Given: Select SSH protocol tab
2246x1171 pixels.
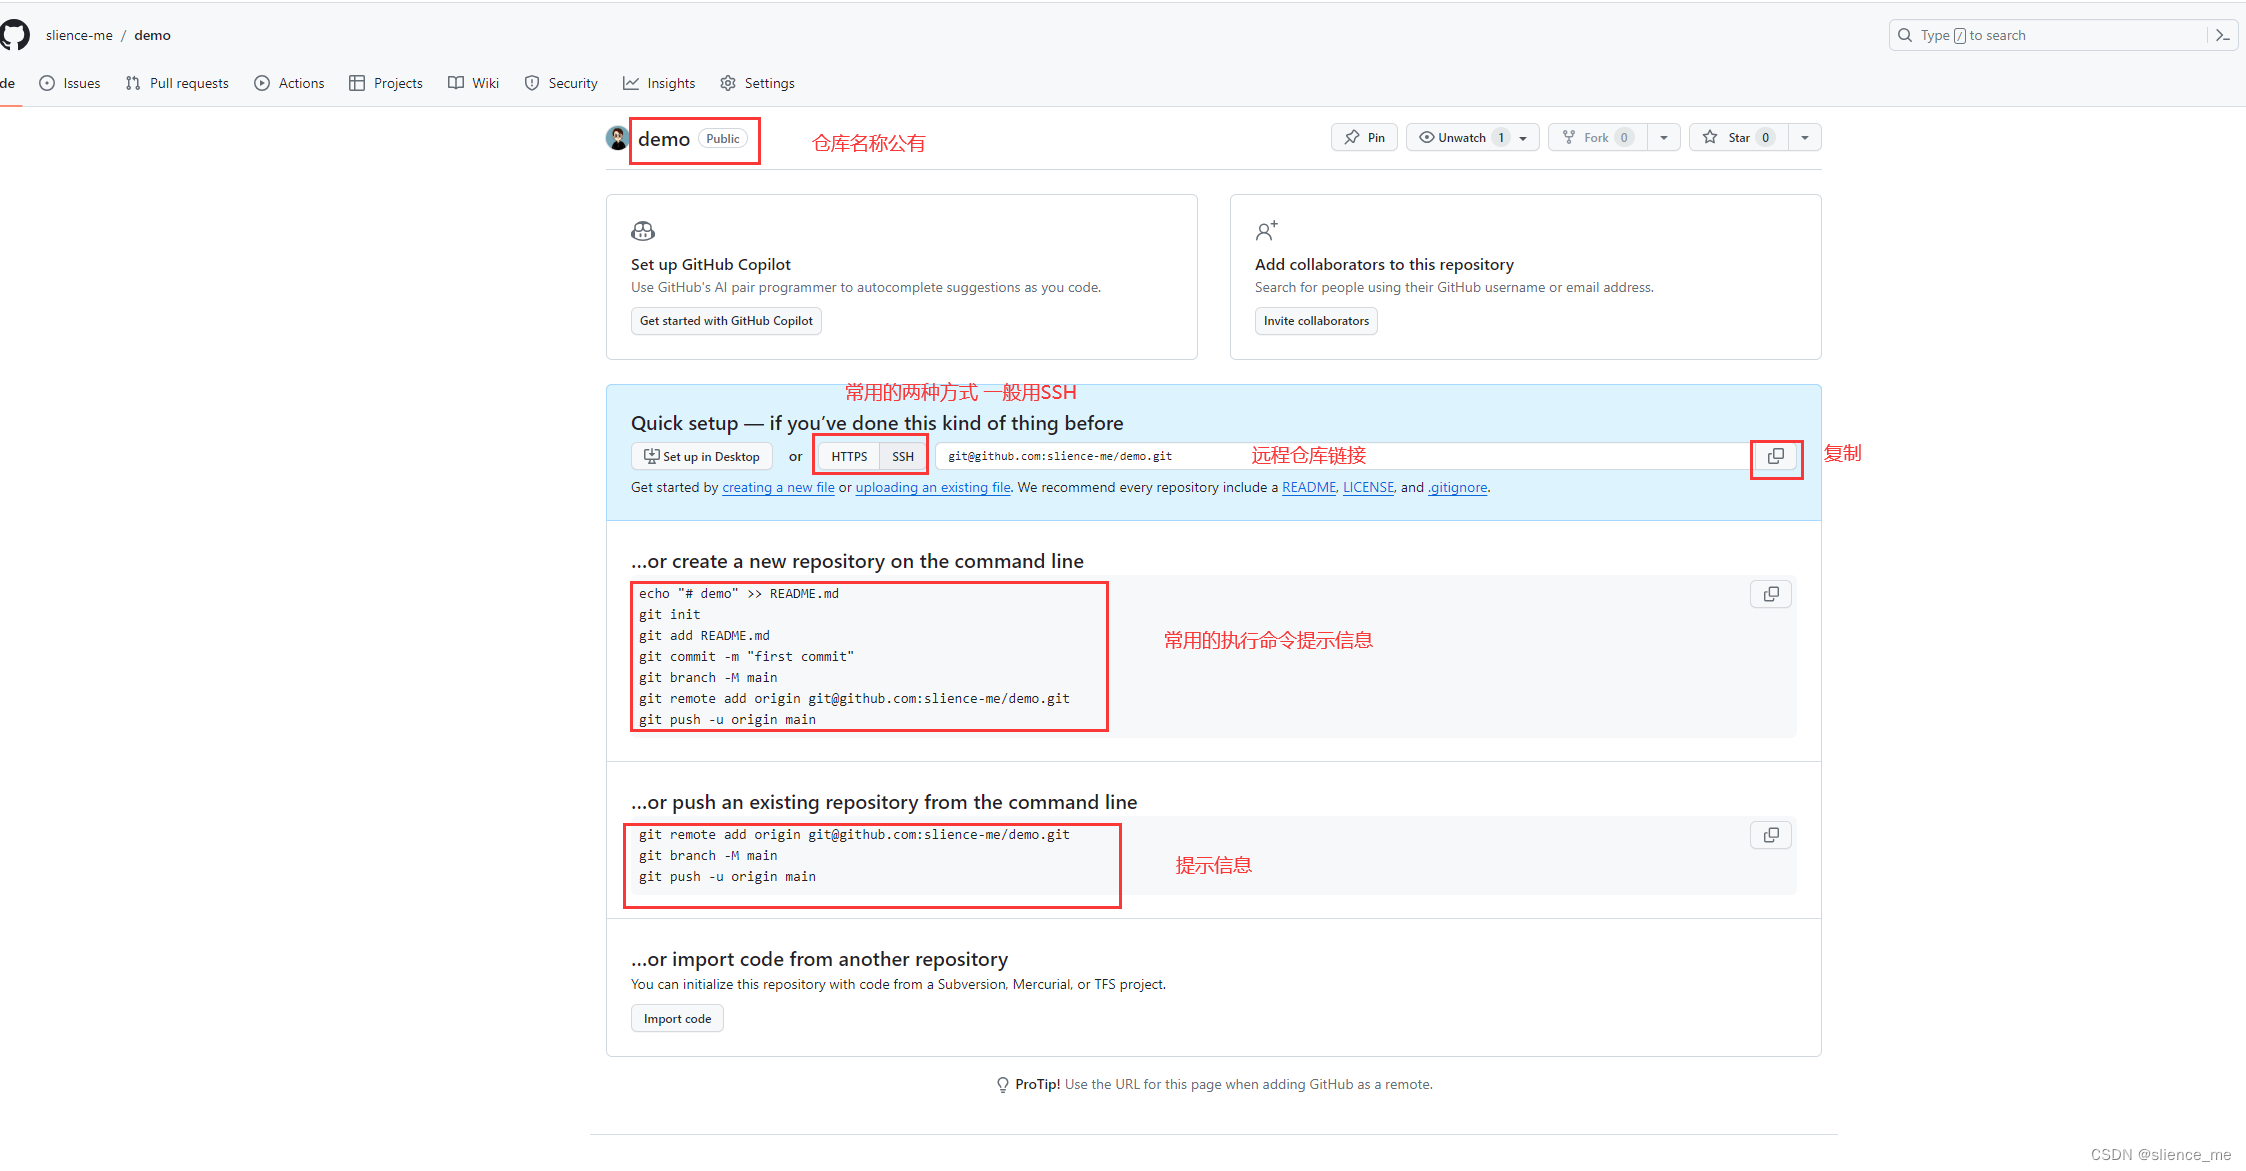Looking at the screenshot, I should coord(903,455).
